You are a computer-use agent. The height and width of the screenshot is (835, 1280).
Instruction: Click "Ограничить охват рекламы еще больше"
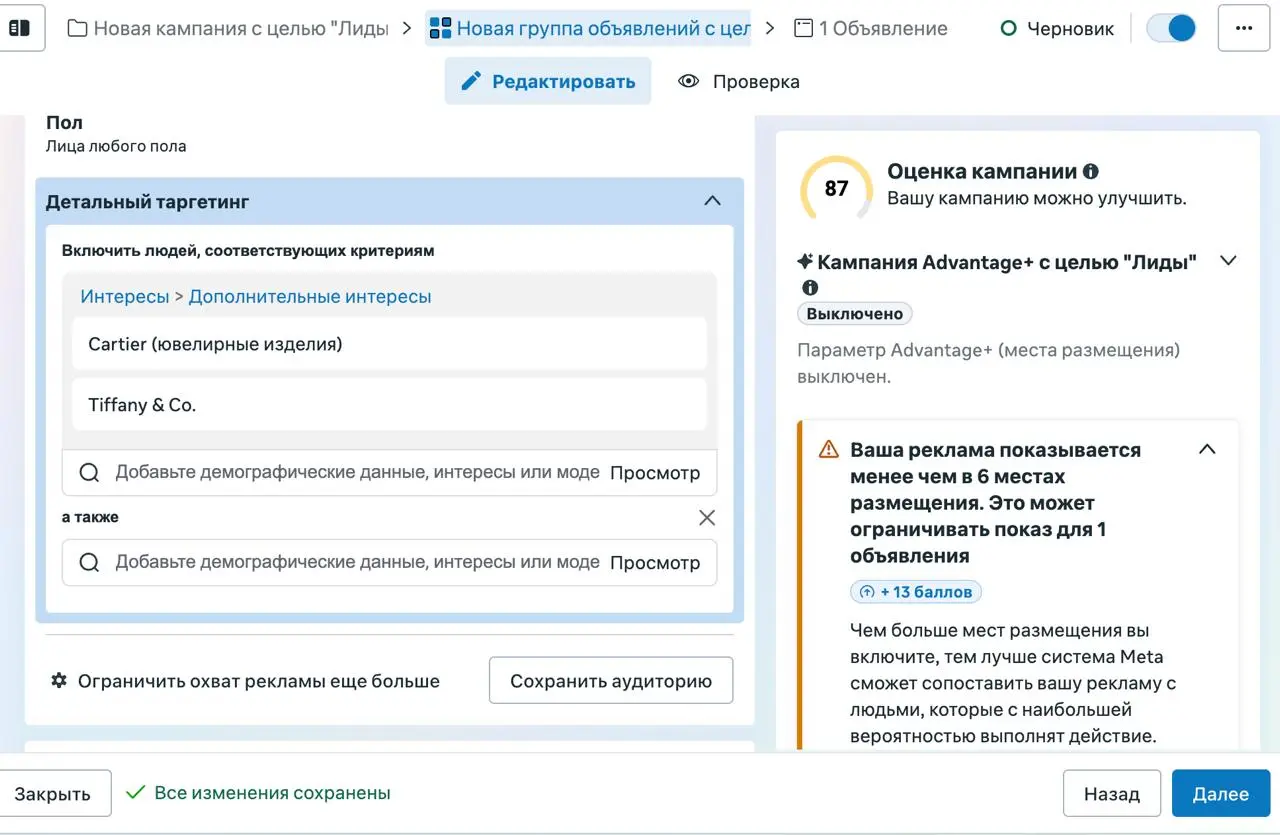pos(259,681)
